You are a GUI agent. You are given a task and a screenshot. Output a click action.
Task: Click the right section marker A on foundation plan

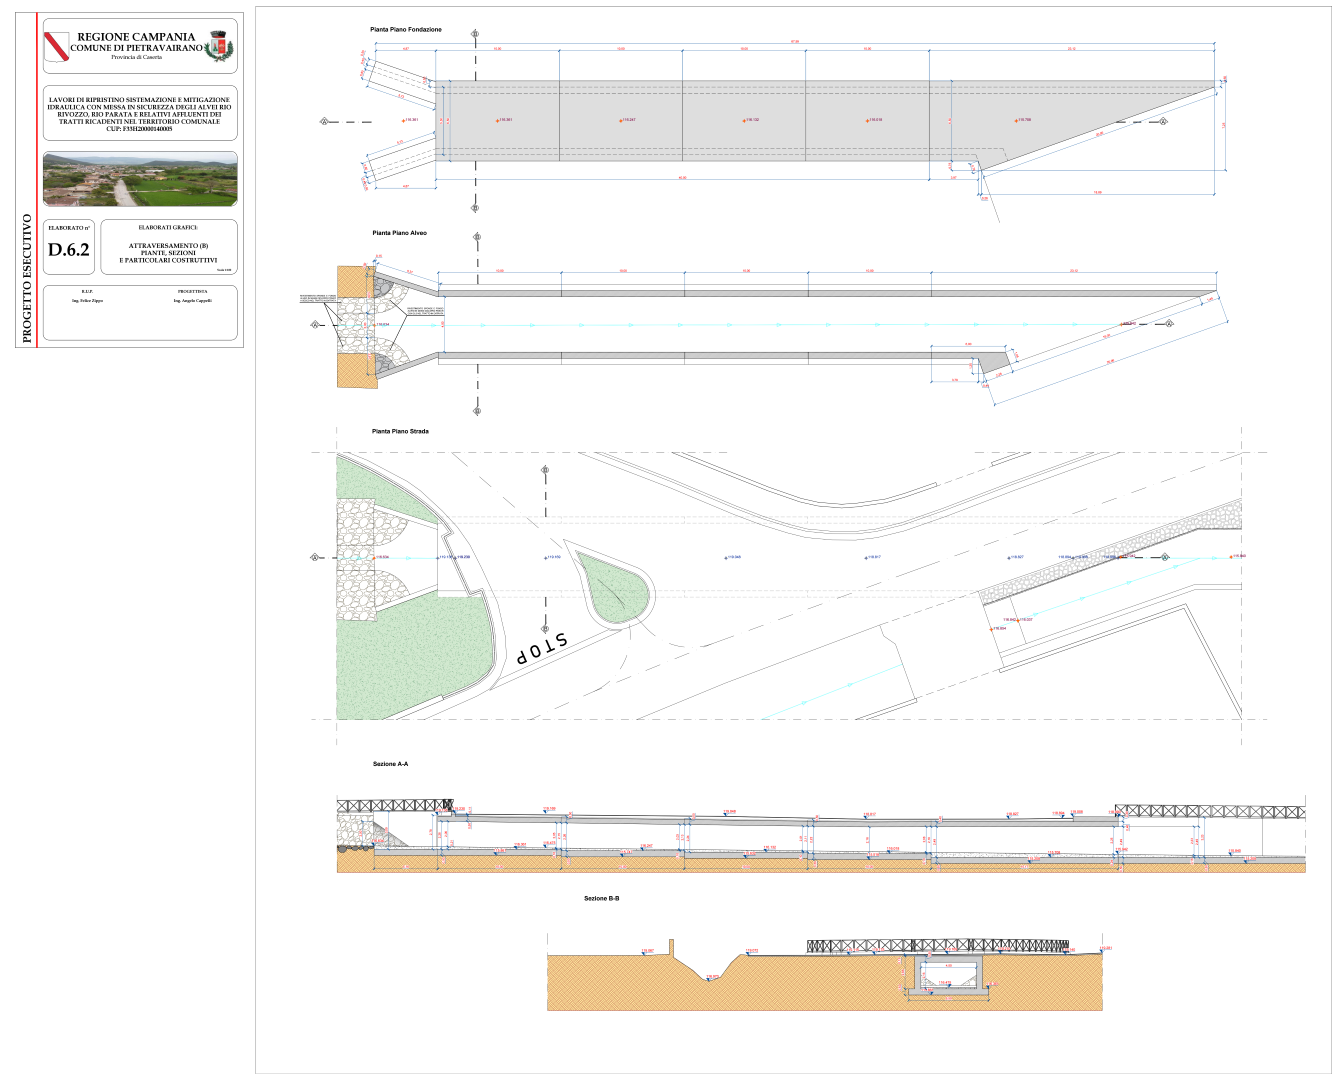point(1165,121)
